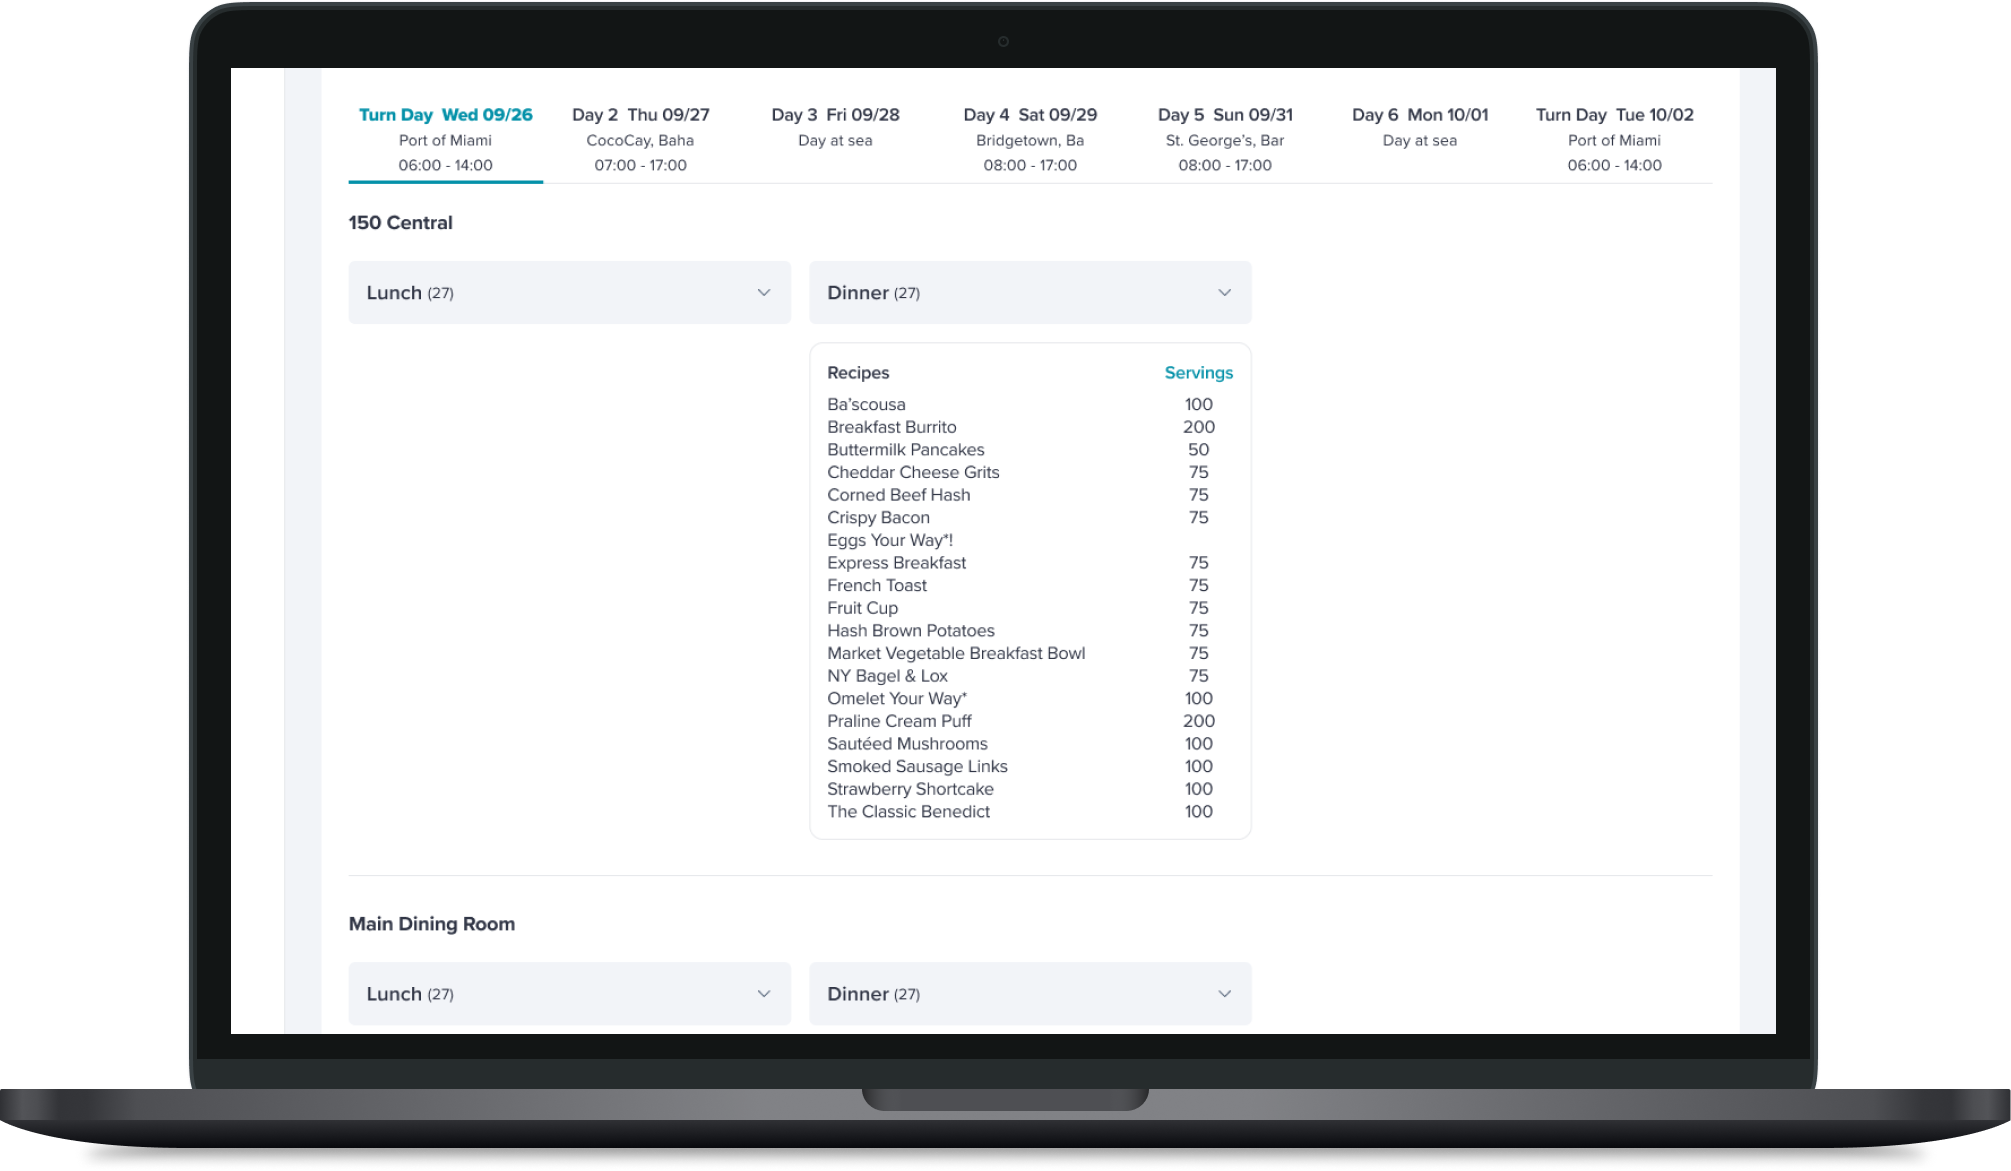
Task: Toggle 150 Central Dinner dropdown header
Action: click(1029, 293)
